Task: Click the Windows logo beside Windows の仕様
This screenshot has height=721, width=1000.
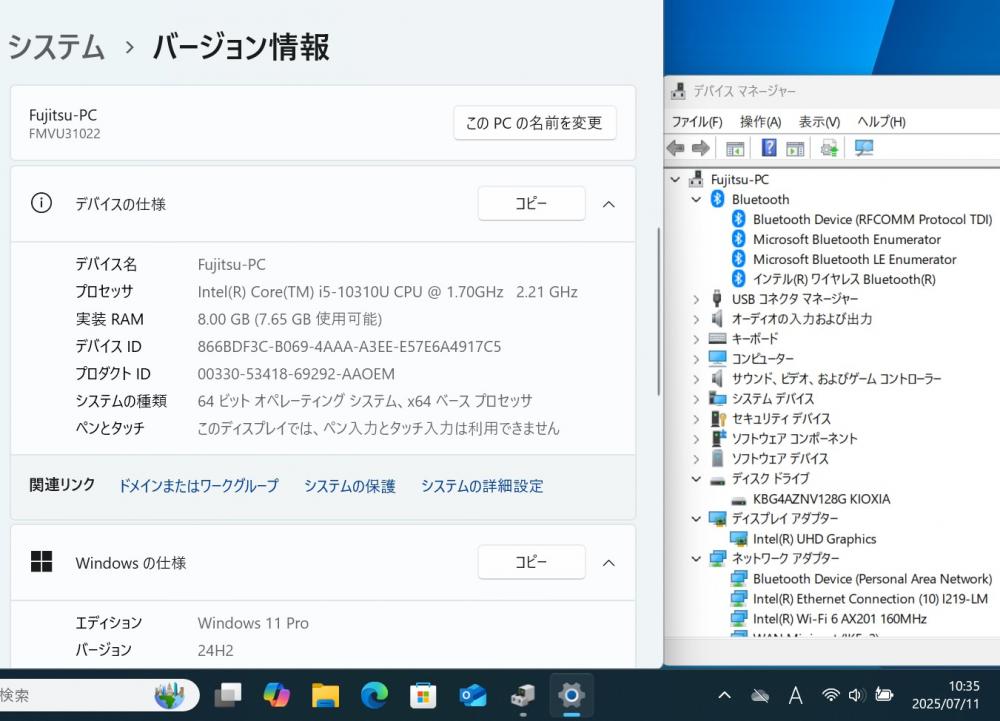Action: [41, 562]
